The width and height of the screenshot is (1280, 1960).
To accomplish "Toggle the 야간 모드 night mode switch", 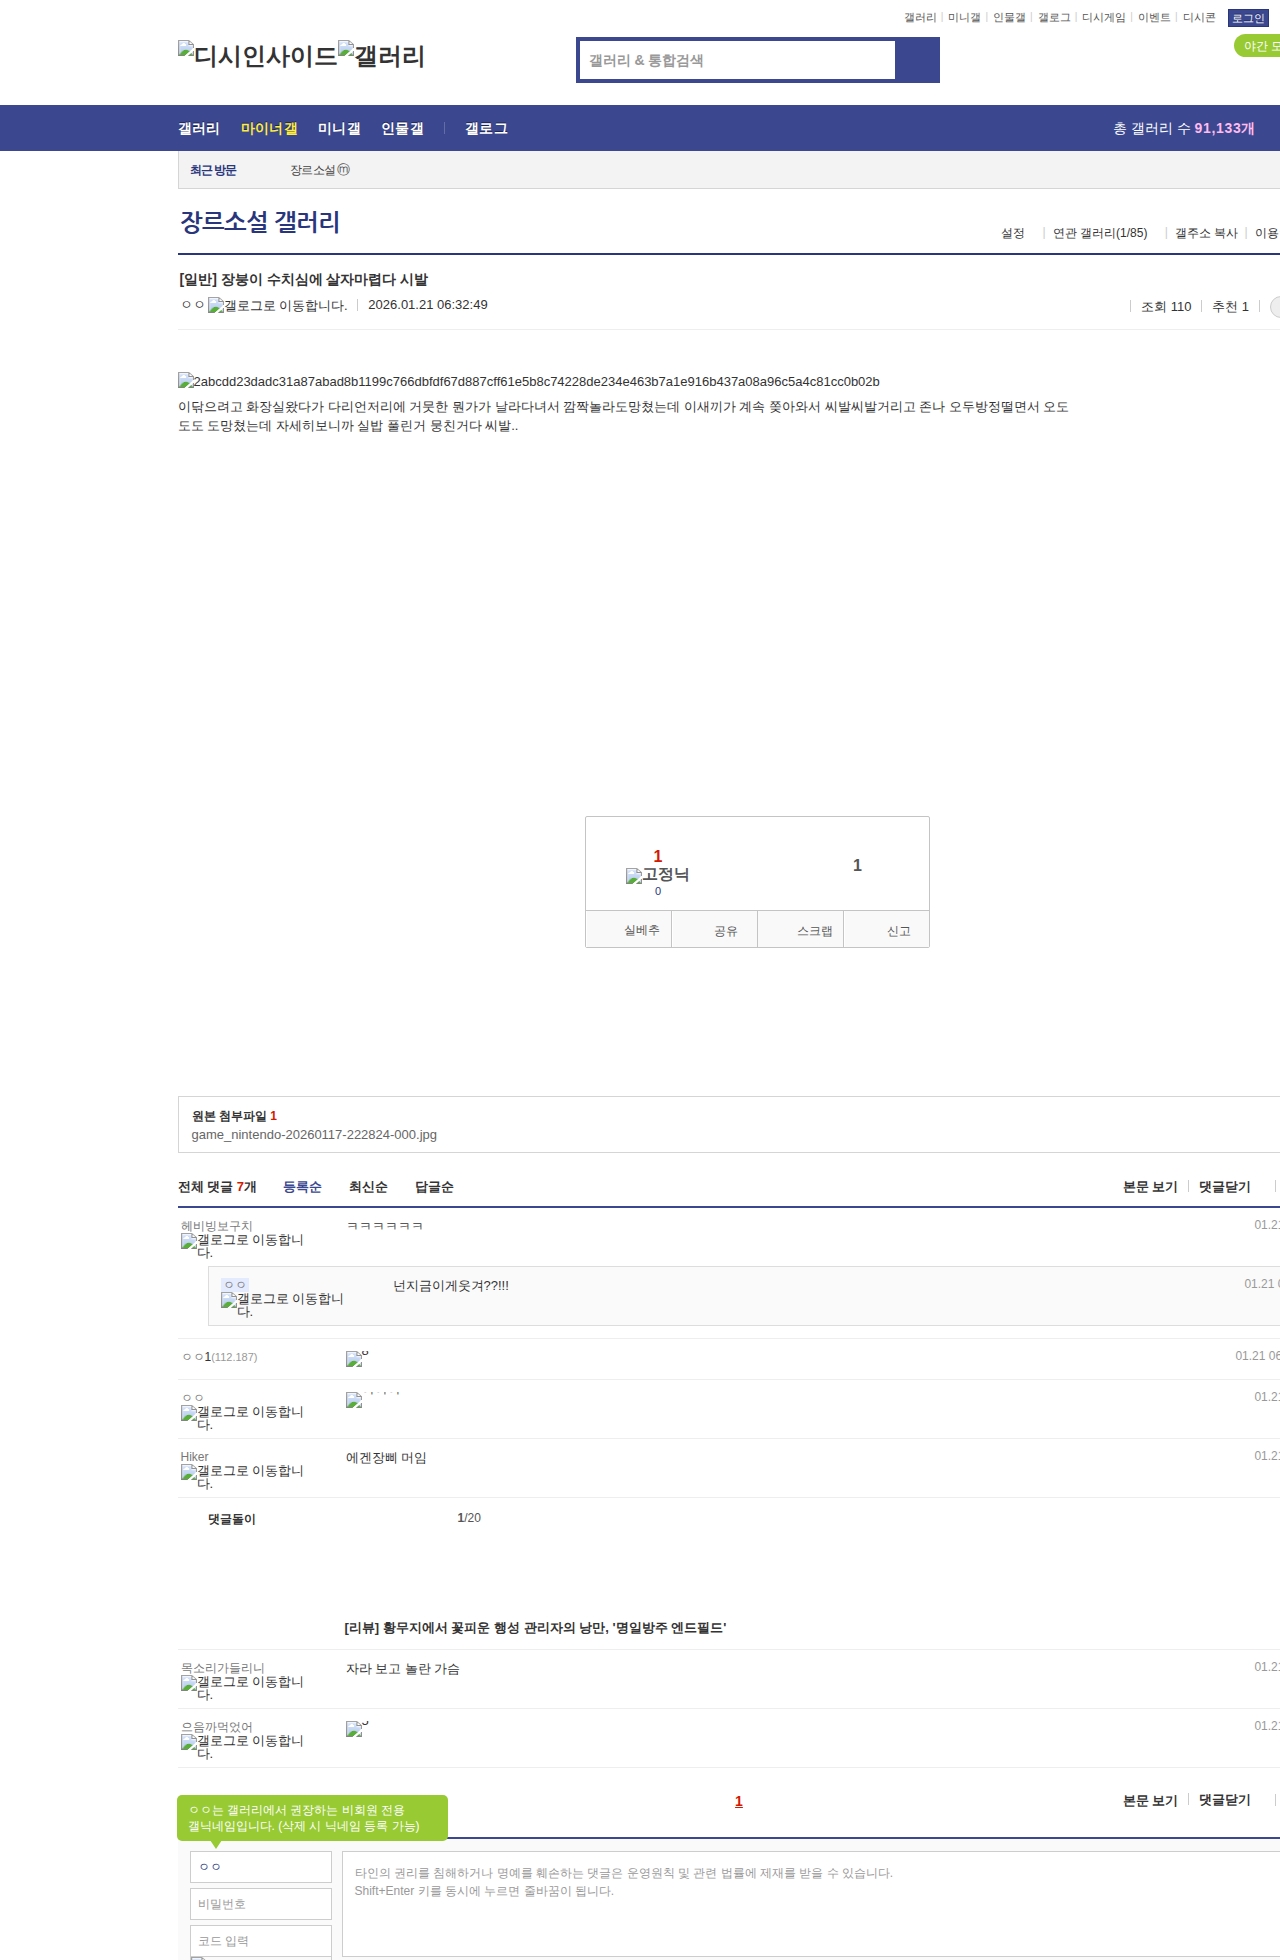I will coord(1258,46).
